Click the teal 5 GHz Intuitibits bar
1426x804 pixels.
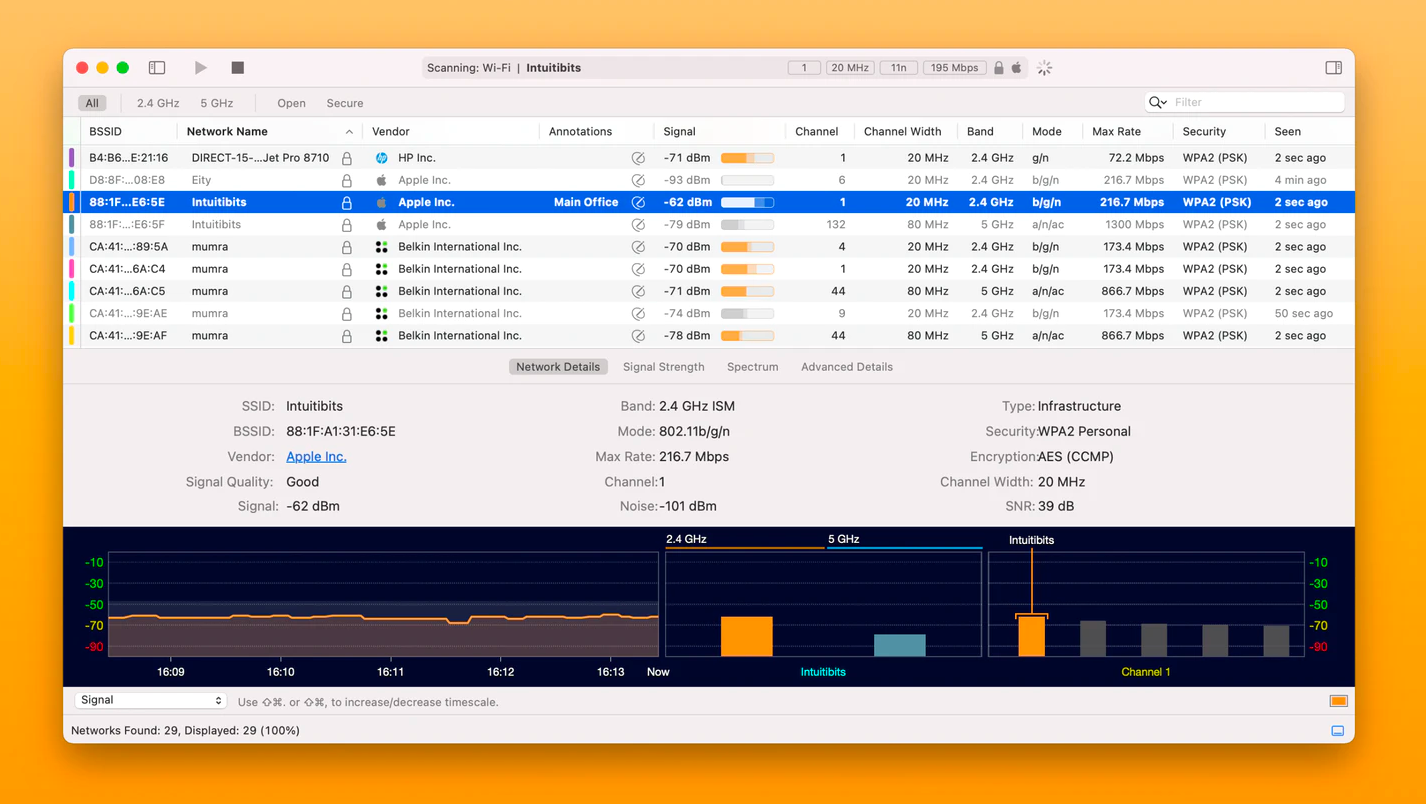tap(900, 645)
